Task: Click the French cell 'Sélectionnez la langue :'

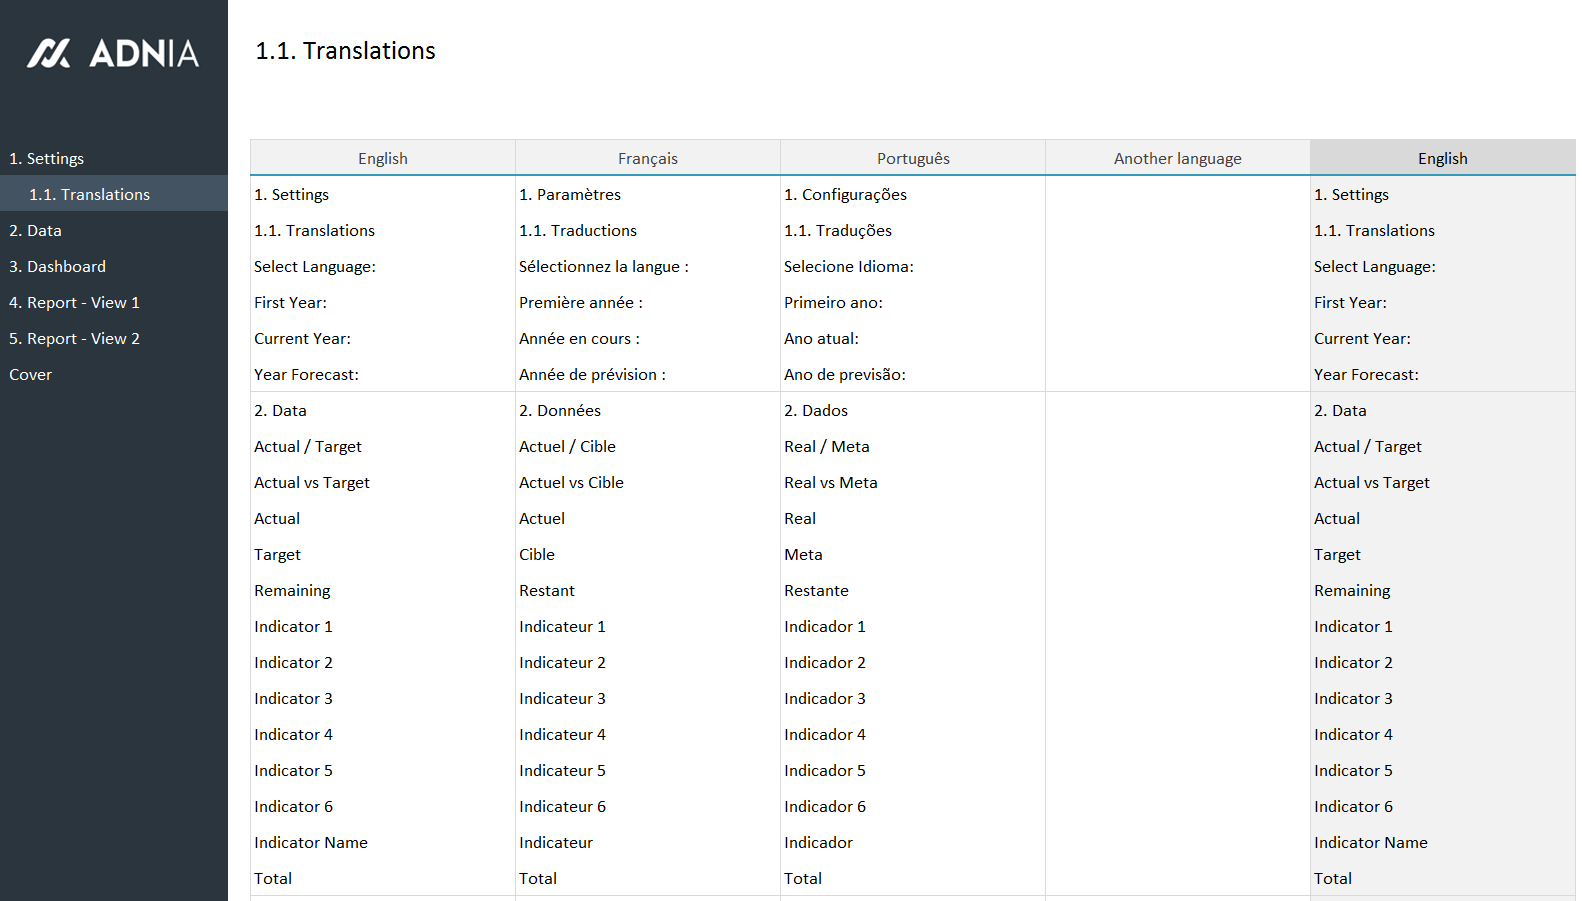Action: 604,267
